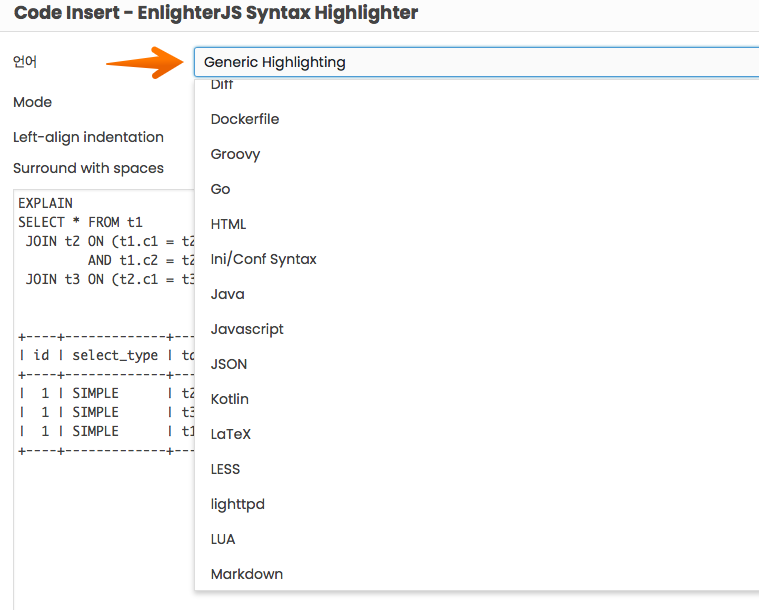Pick Javascript from the list

pos(477,329)
